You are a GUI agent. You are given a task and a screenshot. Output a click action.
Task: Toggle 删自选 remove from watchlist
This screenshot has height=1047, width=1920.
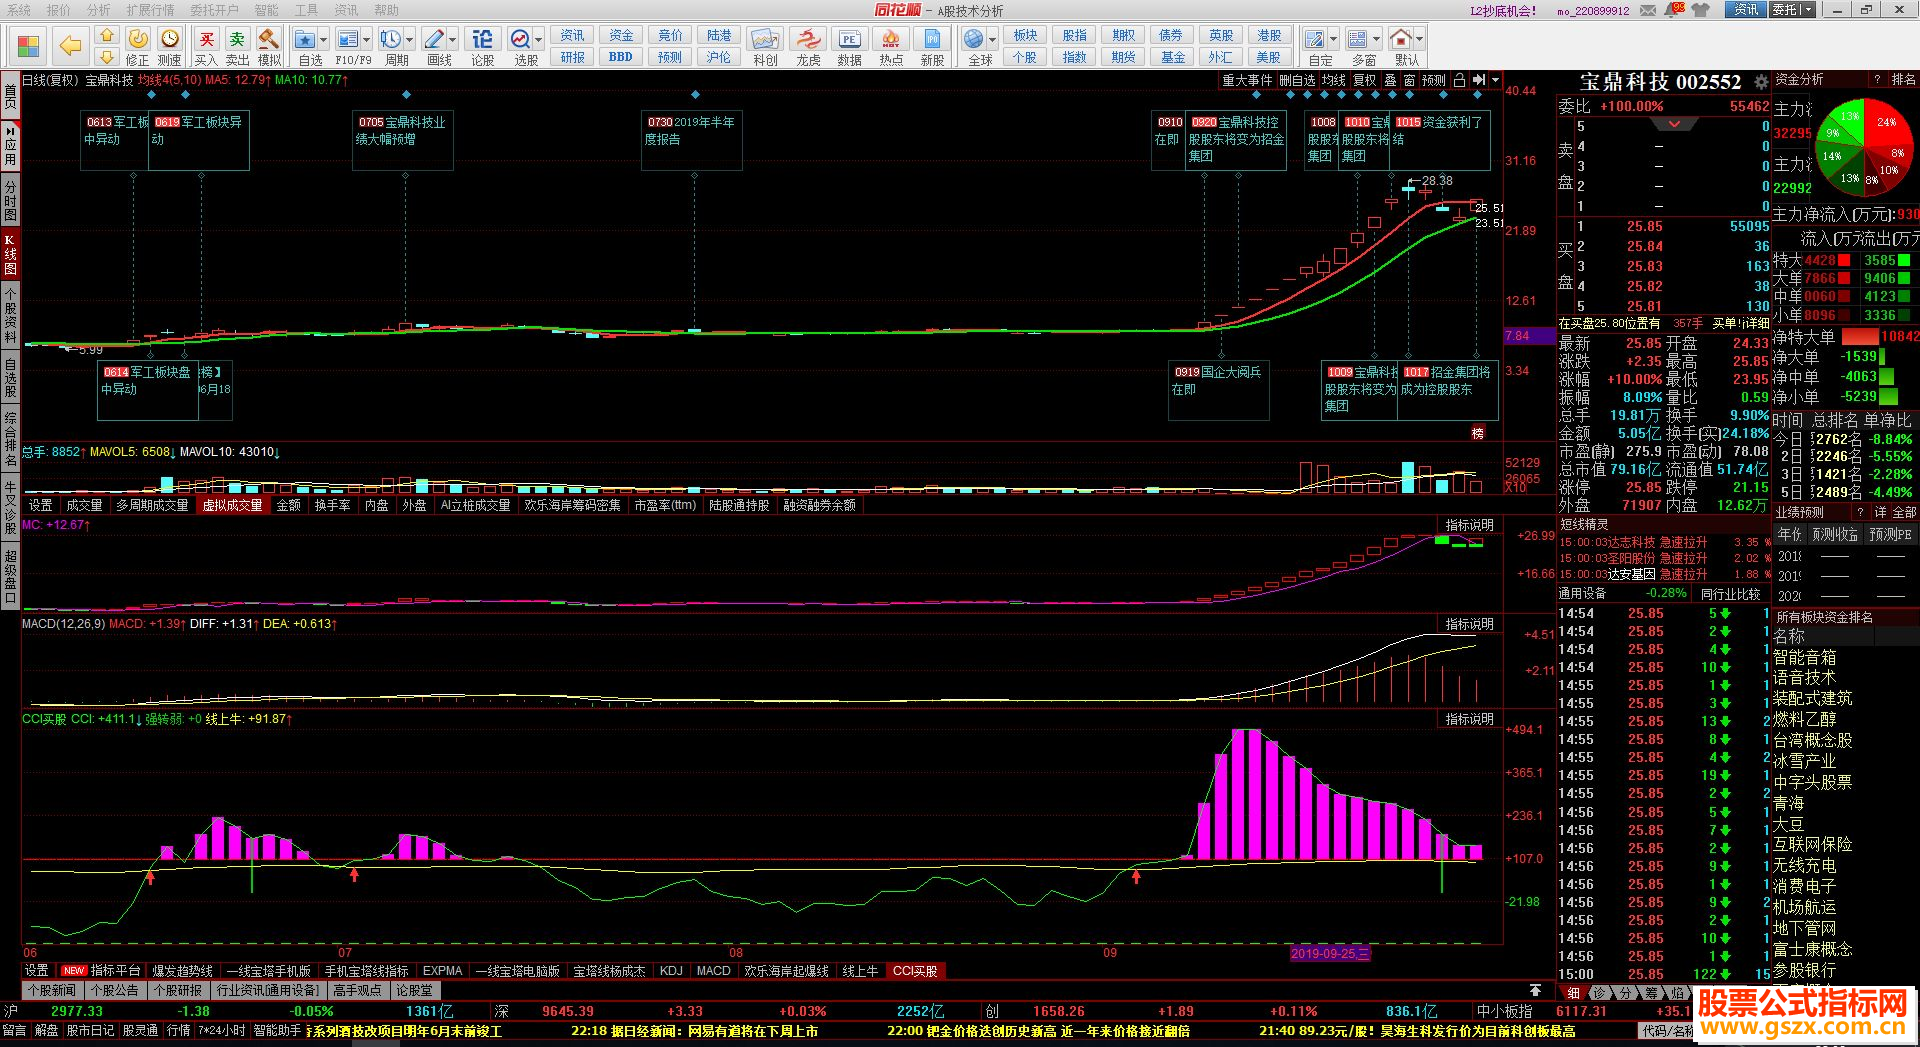click(1297, 80)
